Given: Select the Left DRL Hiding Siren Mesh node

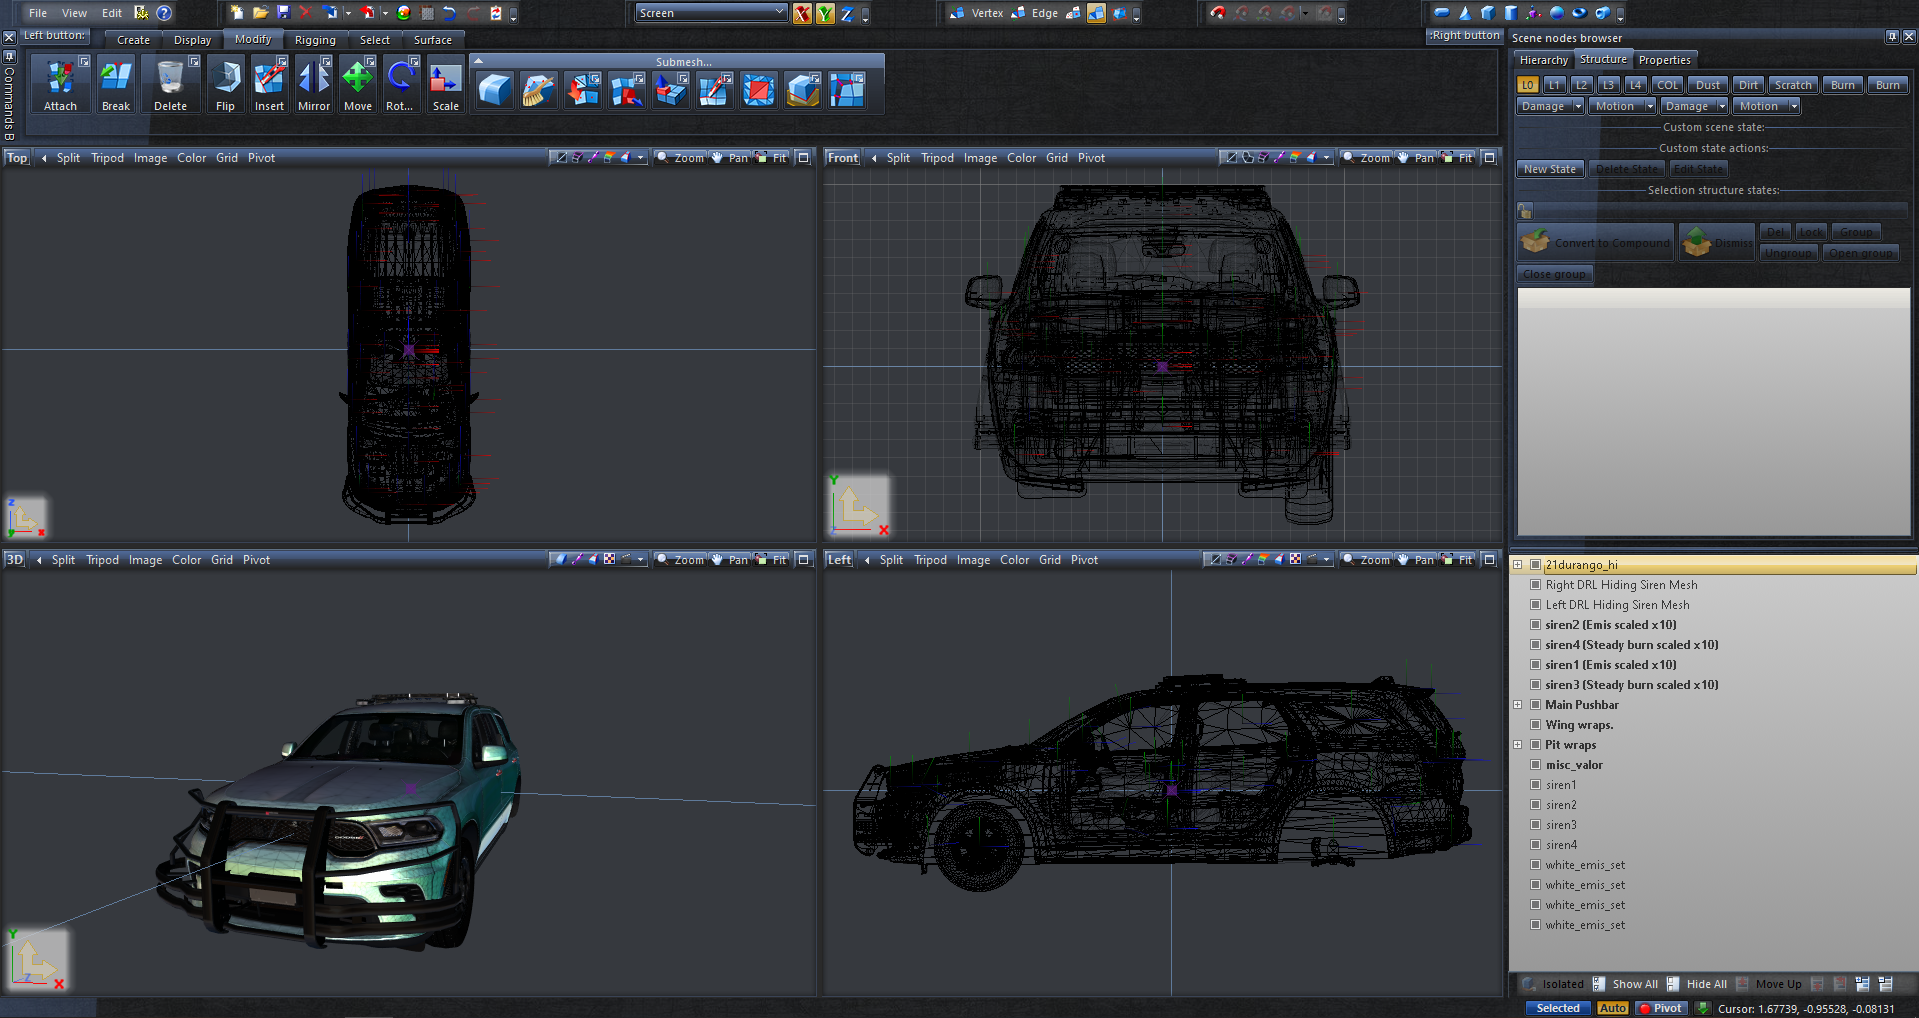Looking at the screenshot, I should coord(1617,605).
